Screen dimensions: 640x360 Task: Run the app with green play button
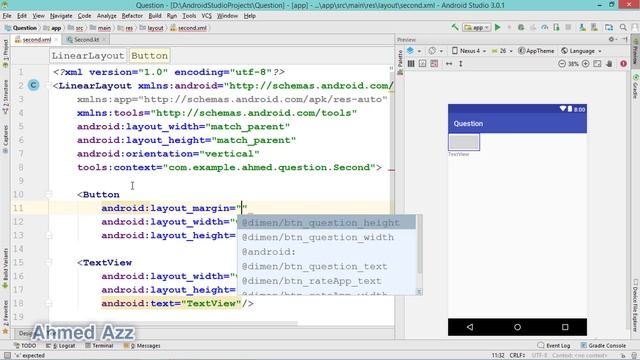pyautogui.click(x=498, y=27)
